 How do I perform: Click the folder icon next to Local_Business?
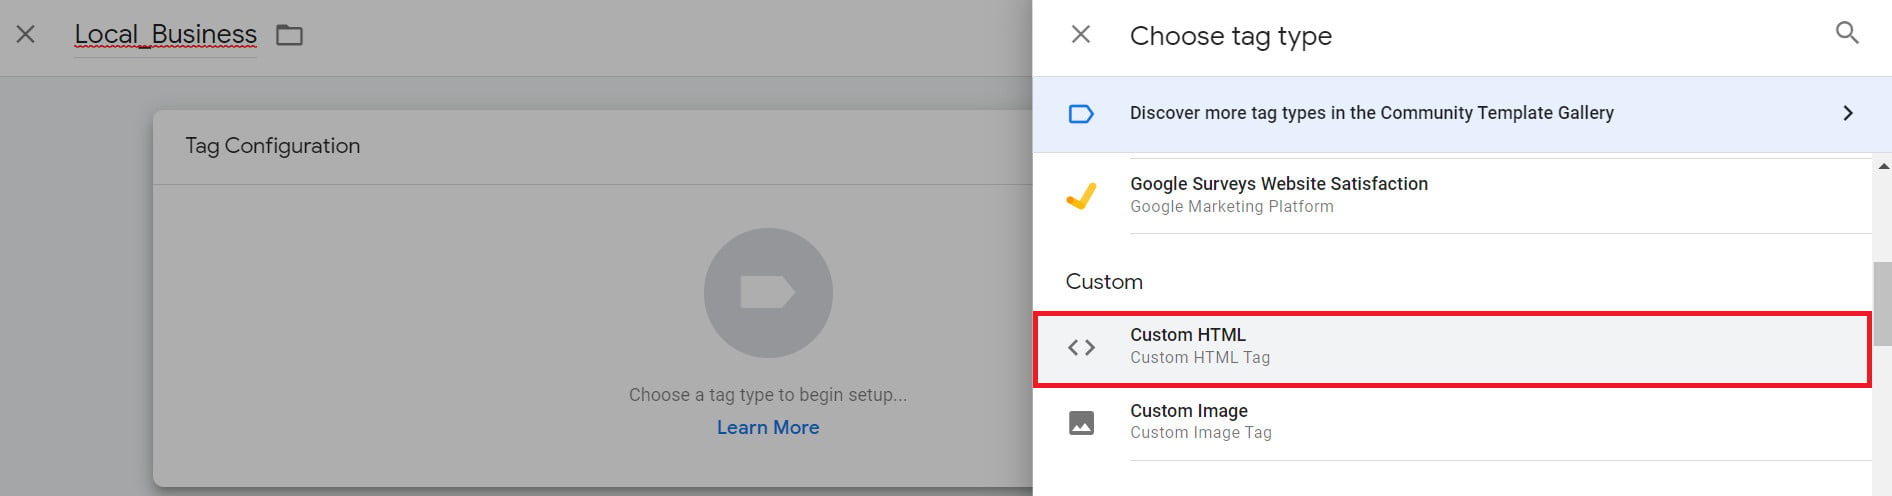(290, 35)
